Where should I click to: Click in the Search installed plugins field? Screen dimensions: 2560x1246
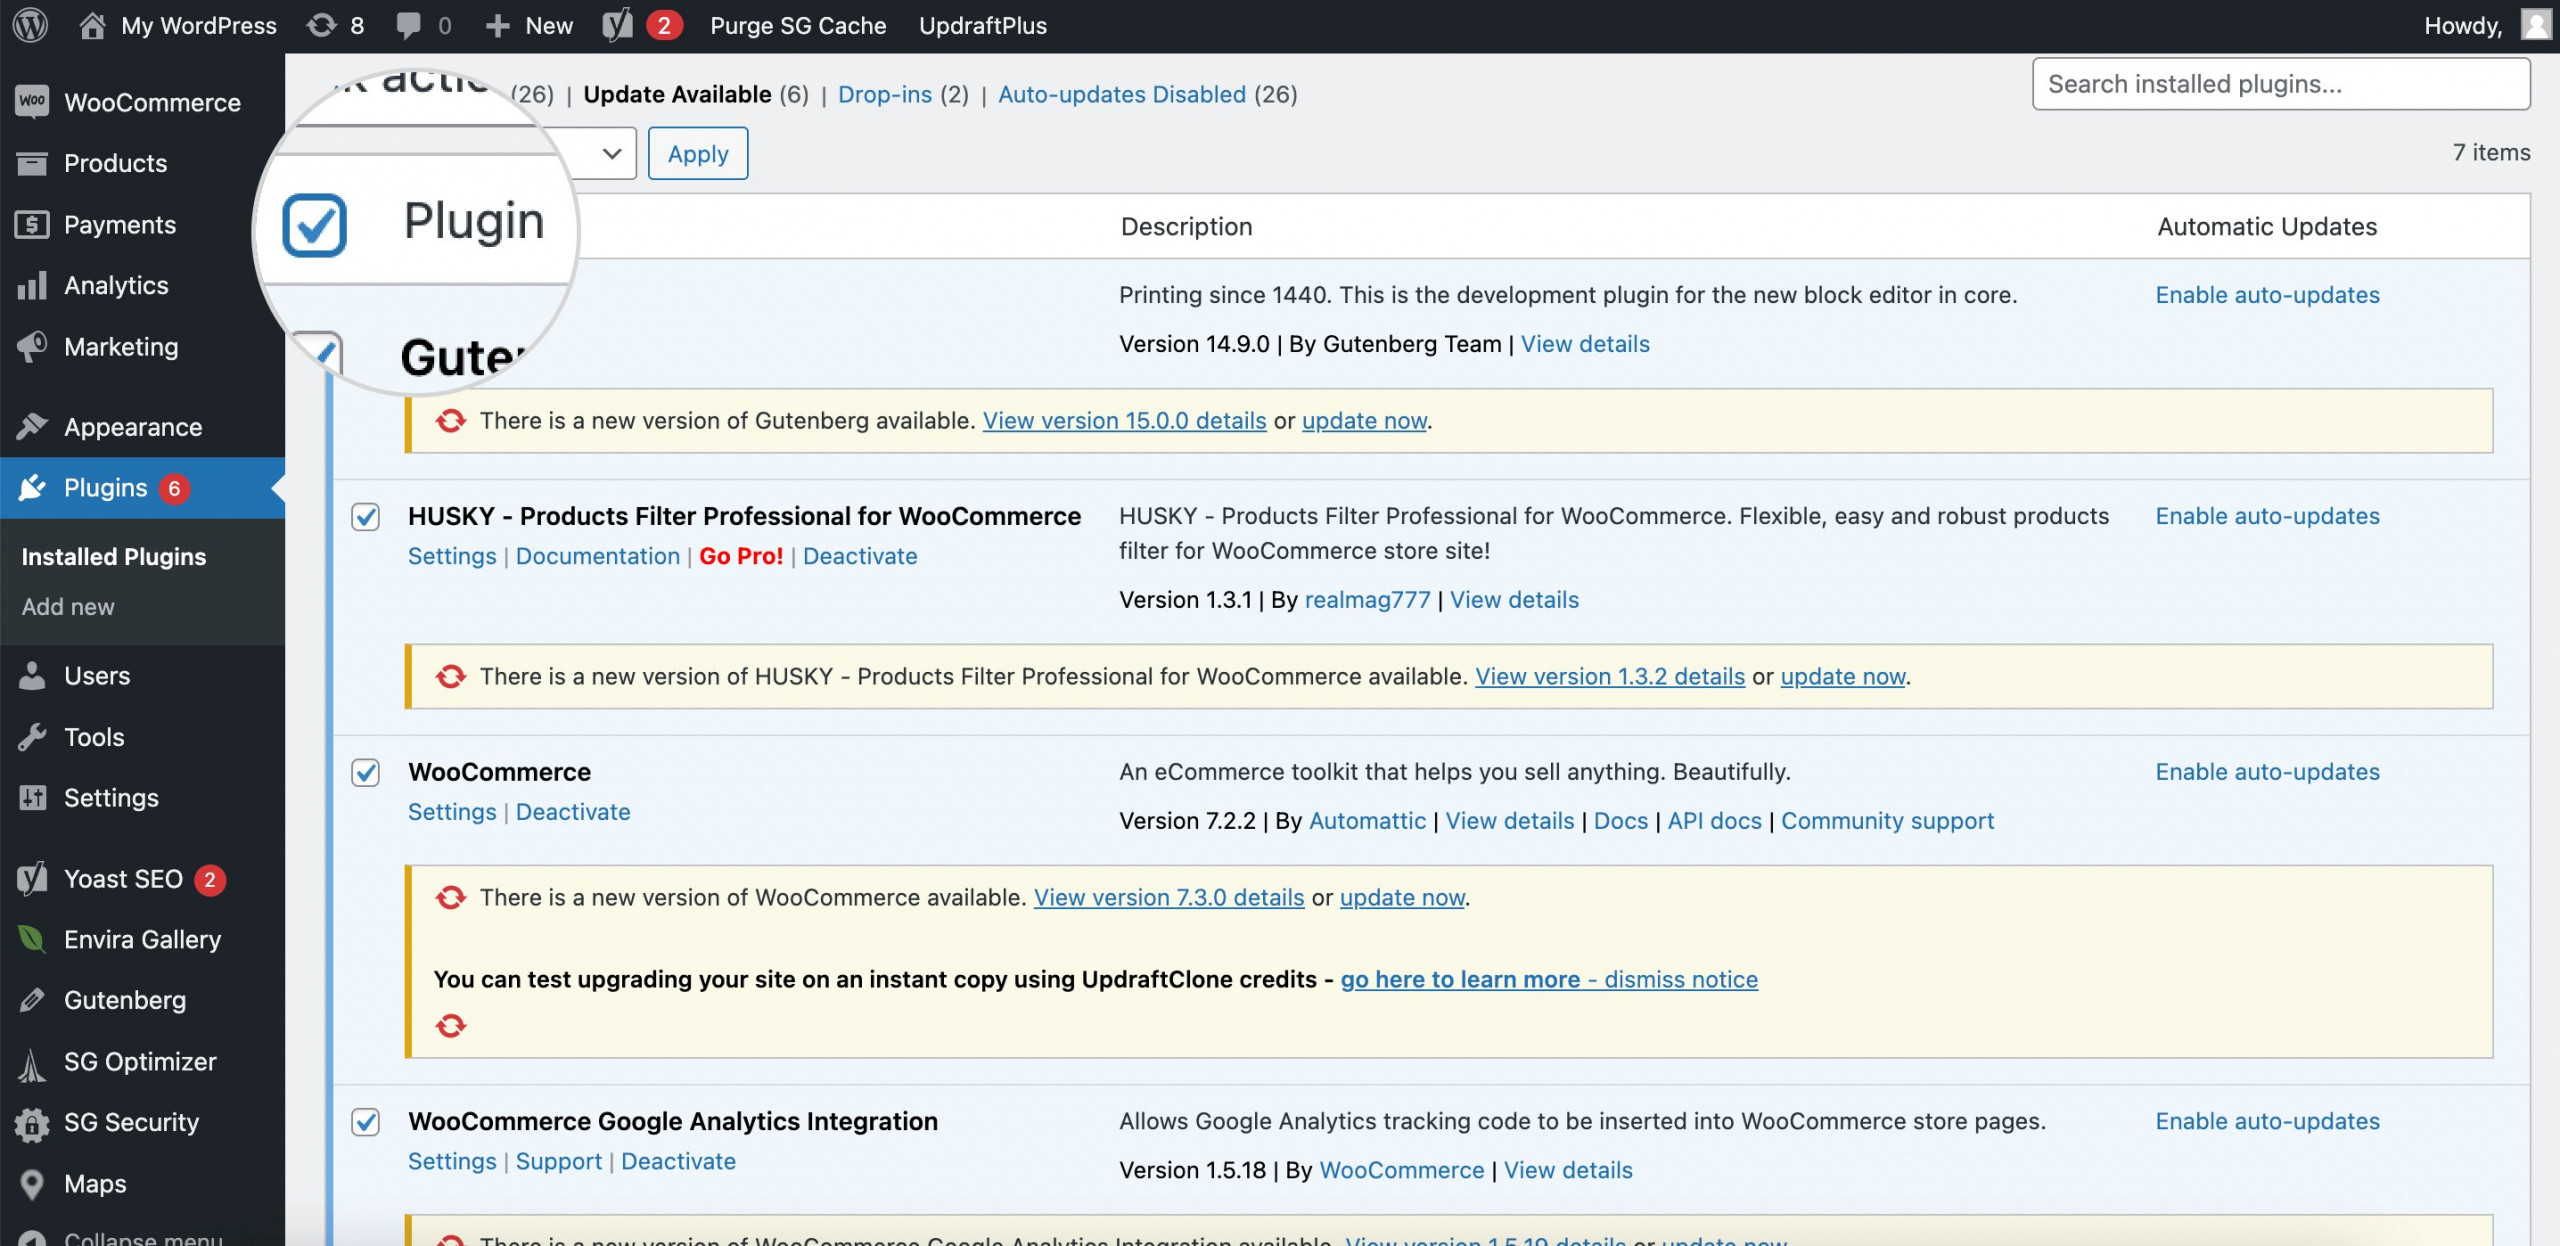click(x=2281, y=84)
